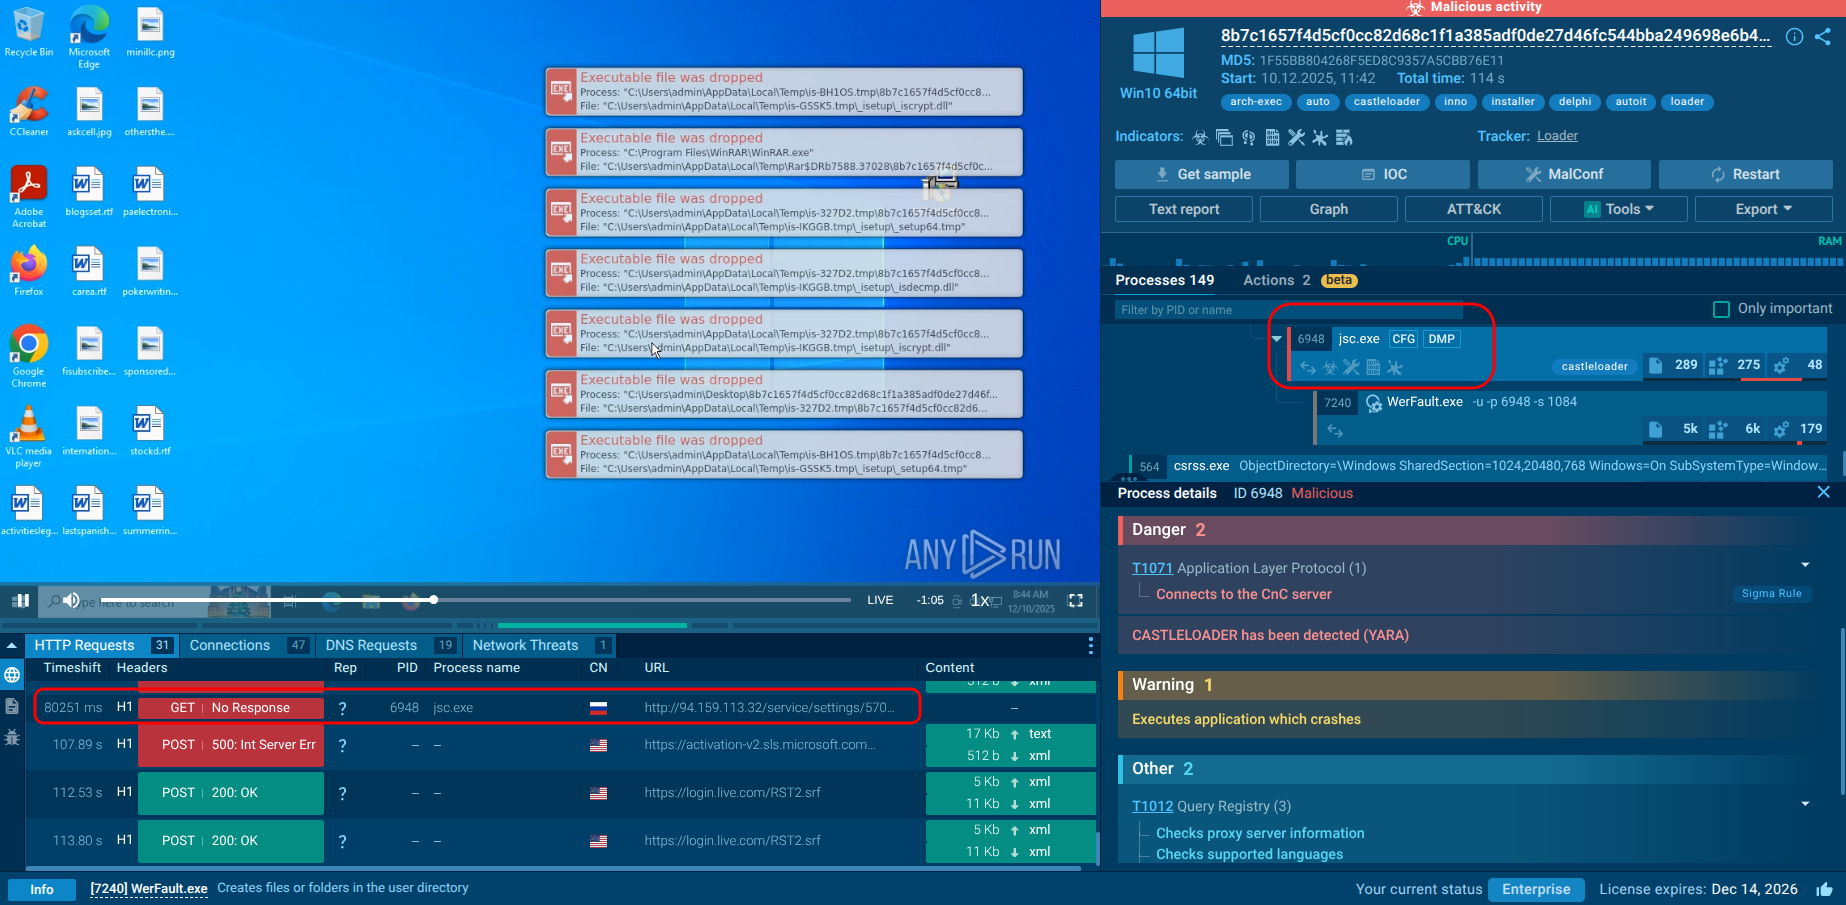Open the AI Tools dropdown

(1618, 209)
